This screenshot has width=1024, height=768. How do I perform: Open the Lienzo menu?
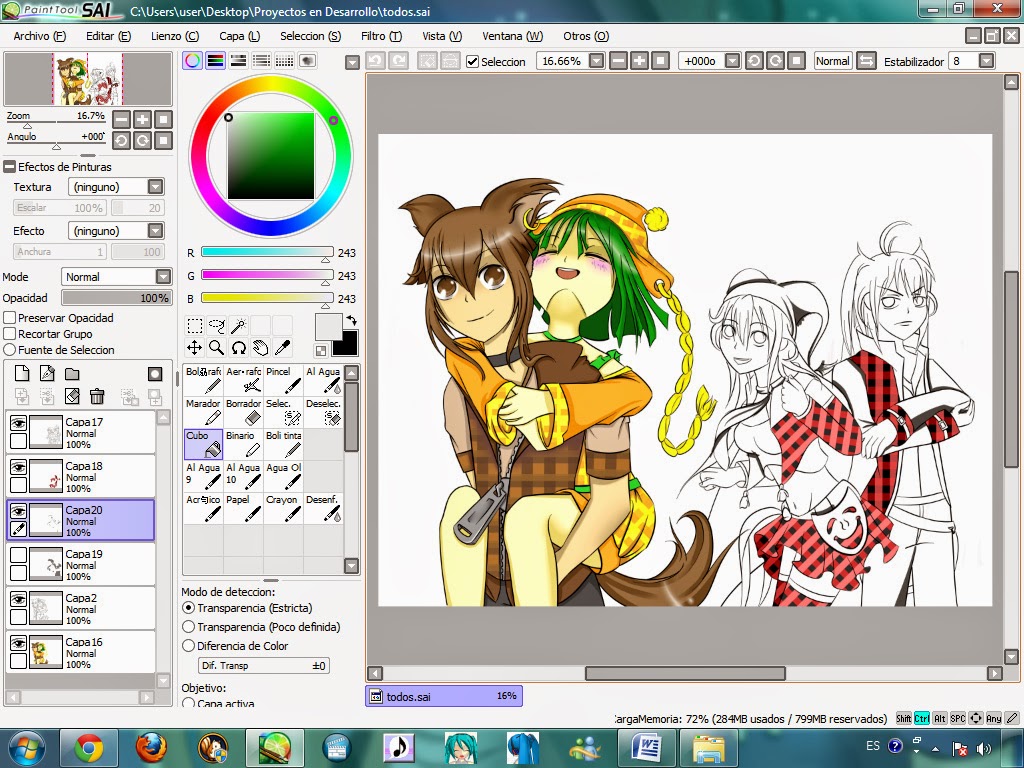[x=175, y=36]
